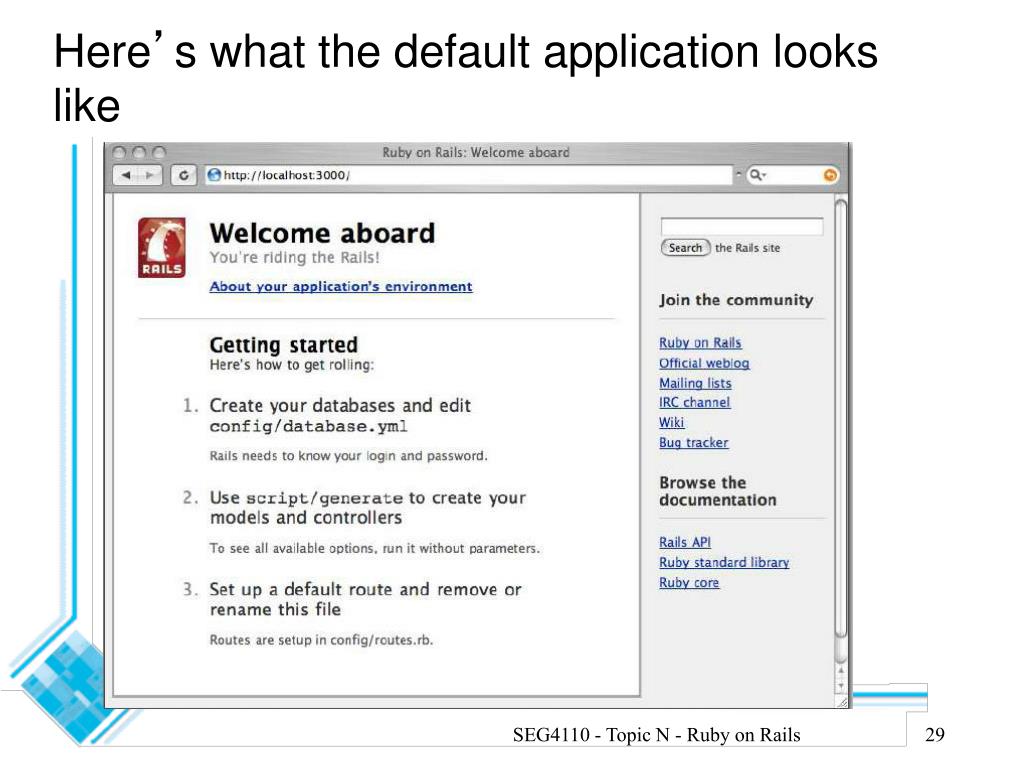Click 'To see all available options' text
The height and width of the screenshot is (768, 1024).
(374, 549)
